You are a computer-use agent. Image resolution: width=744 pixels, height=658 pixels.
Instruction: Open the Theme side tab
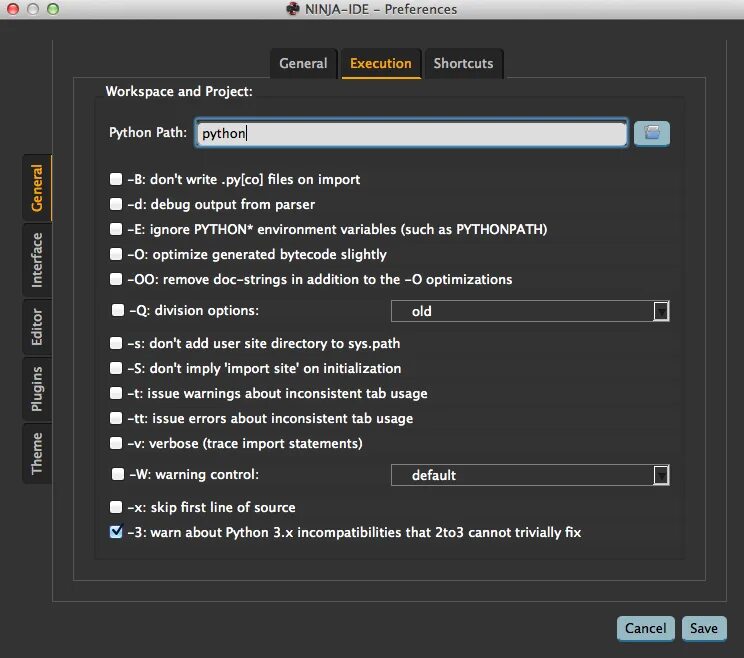pyautogui.click(x=37, y=453)
